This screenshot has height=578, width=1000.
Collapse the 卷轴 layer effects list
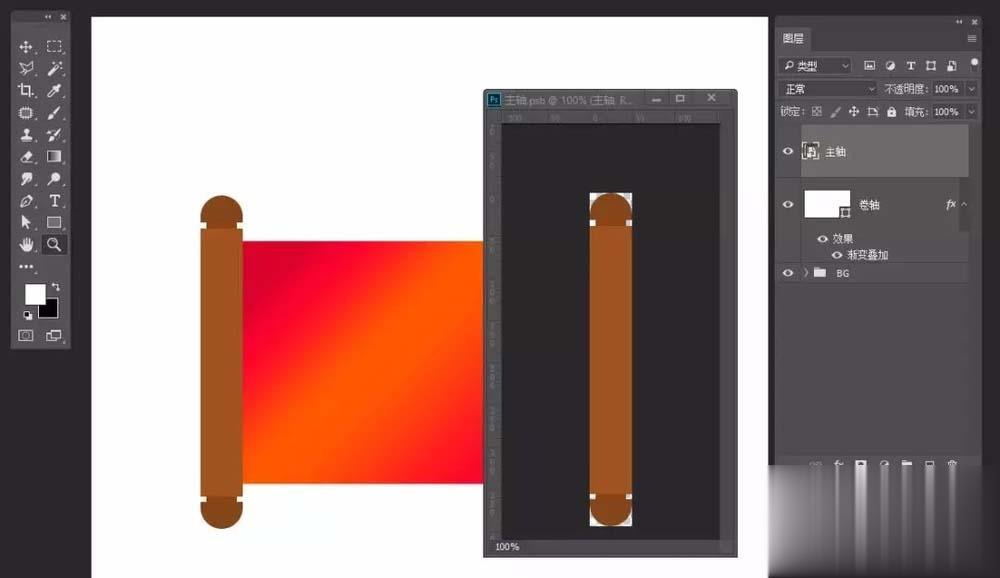[964, 204]
